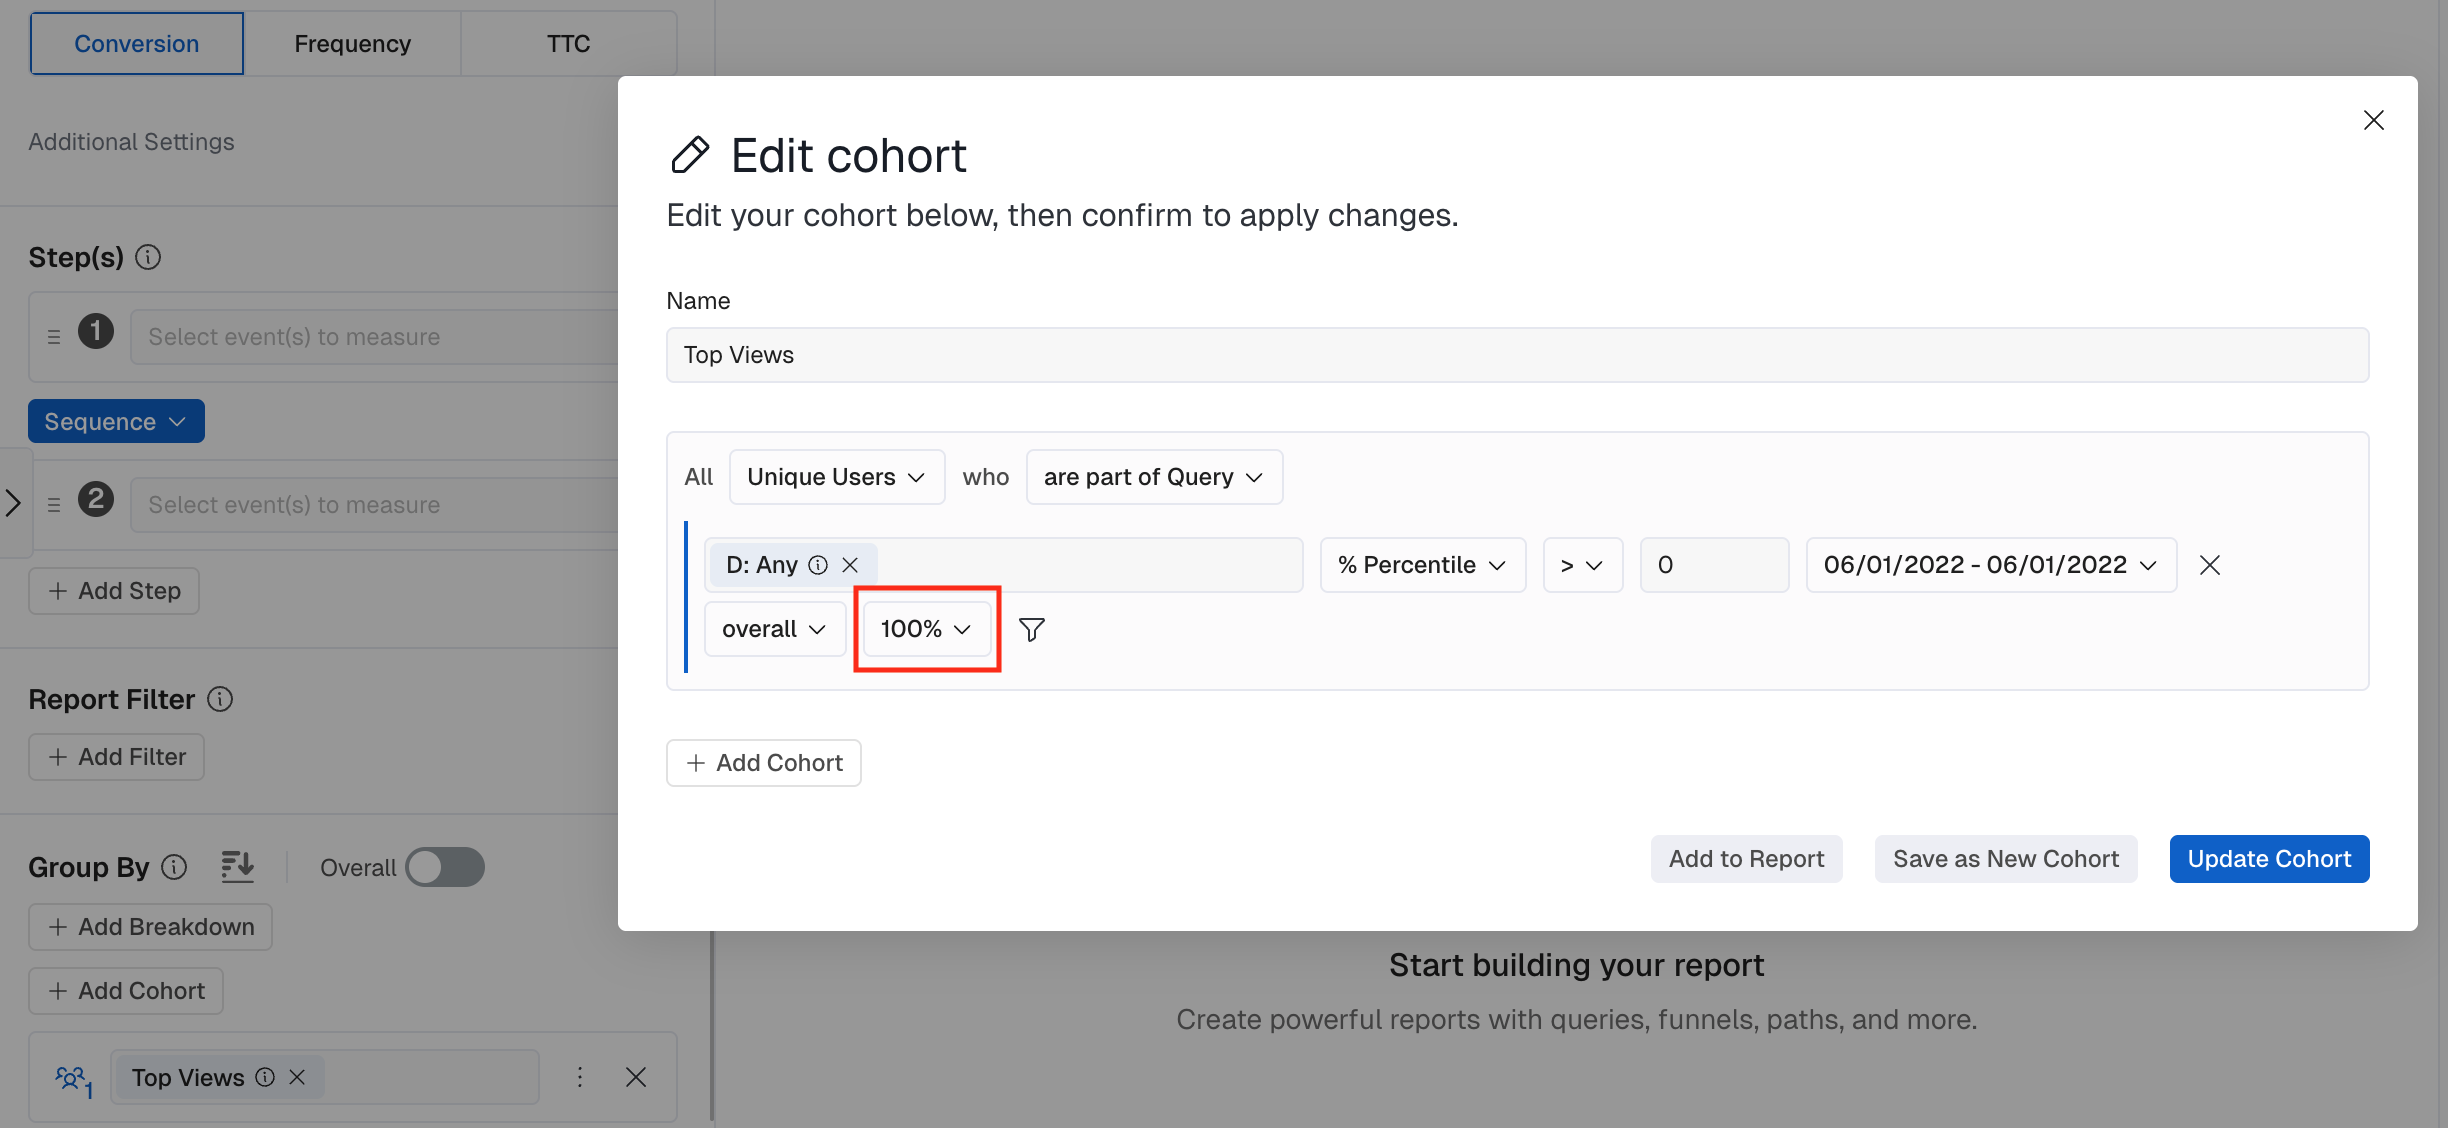Open the Unique Users dropdown

pos(836,477)
